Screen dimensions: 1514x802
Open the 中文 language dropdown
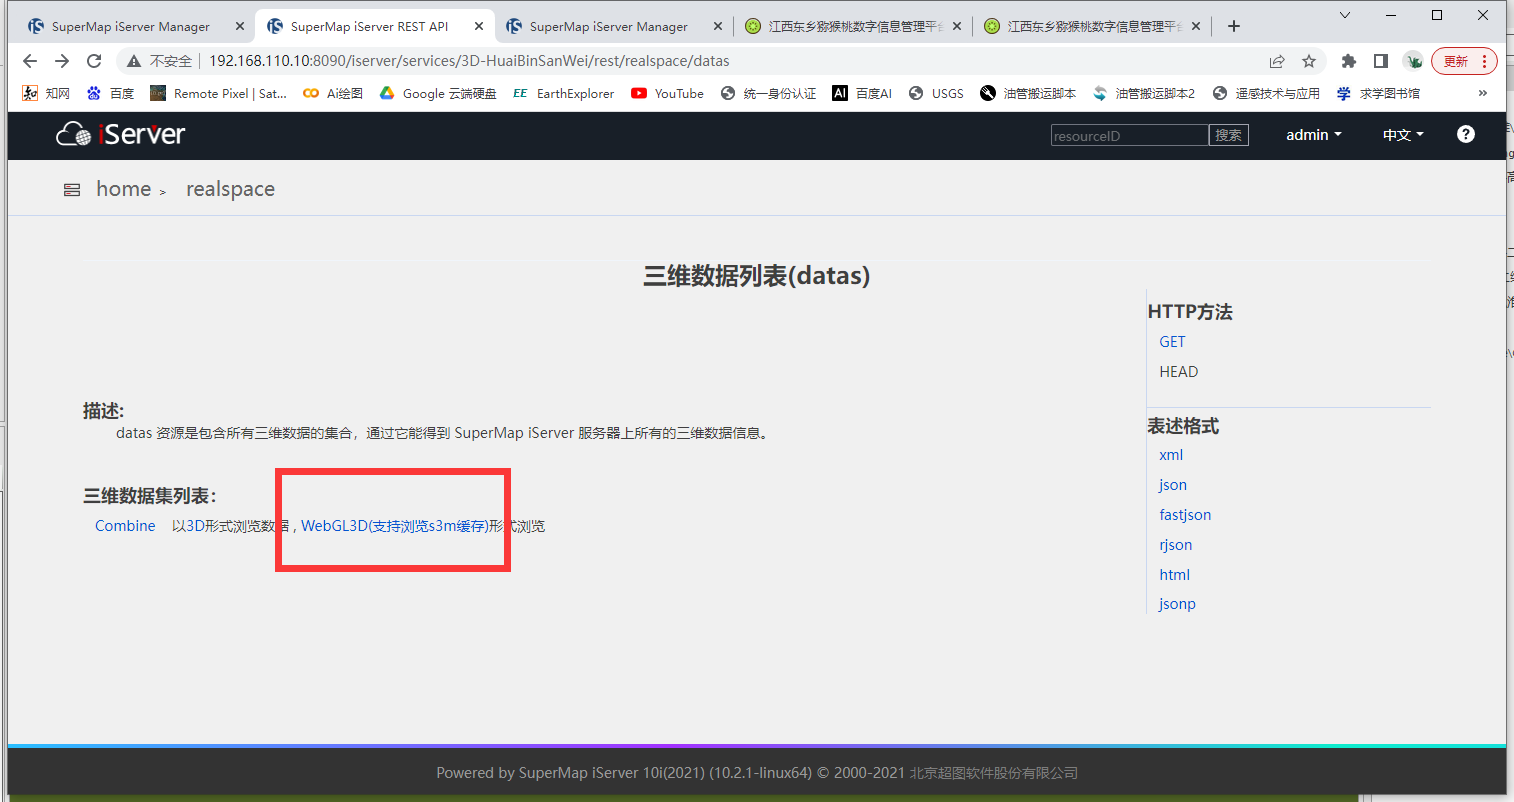point(1403,135)
